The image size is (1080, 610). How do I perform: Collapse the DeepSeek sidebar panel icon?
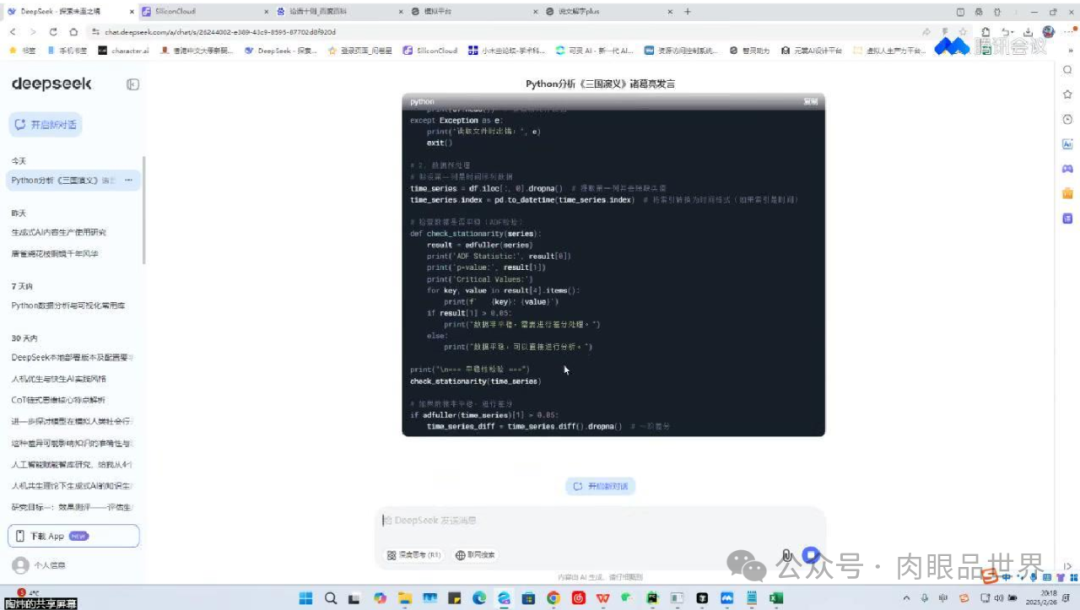[133, 84]
